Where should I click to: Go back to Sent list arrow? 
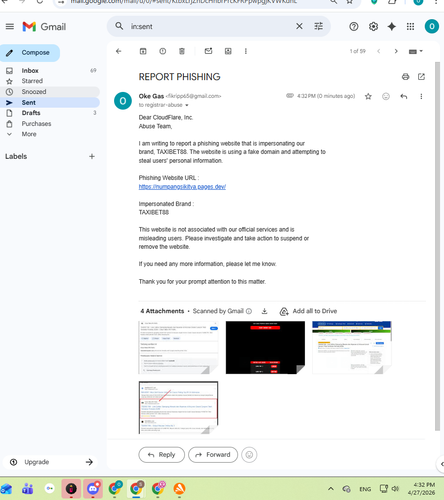118,51
